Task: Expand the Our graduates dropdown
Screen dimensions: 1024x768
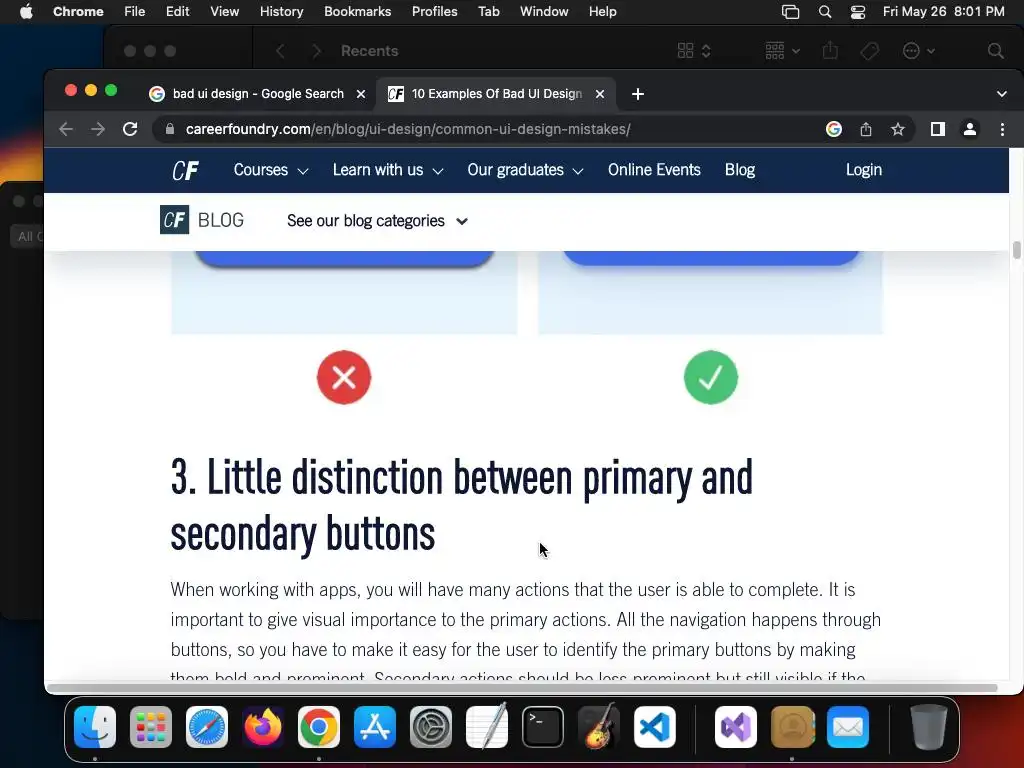Action: point(525,170)
